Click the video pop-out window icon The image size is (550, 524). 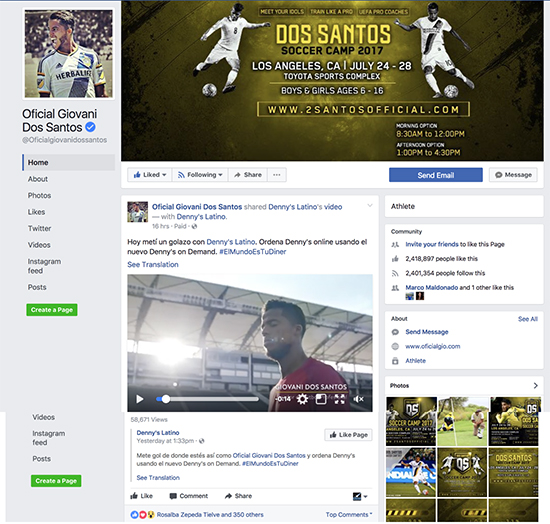point(321,399)
